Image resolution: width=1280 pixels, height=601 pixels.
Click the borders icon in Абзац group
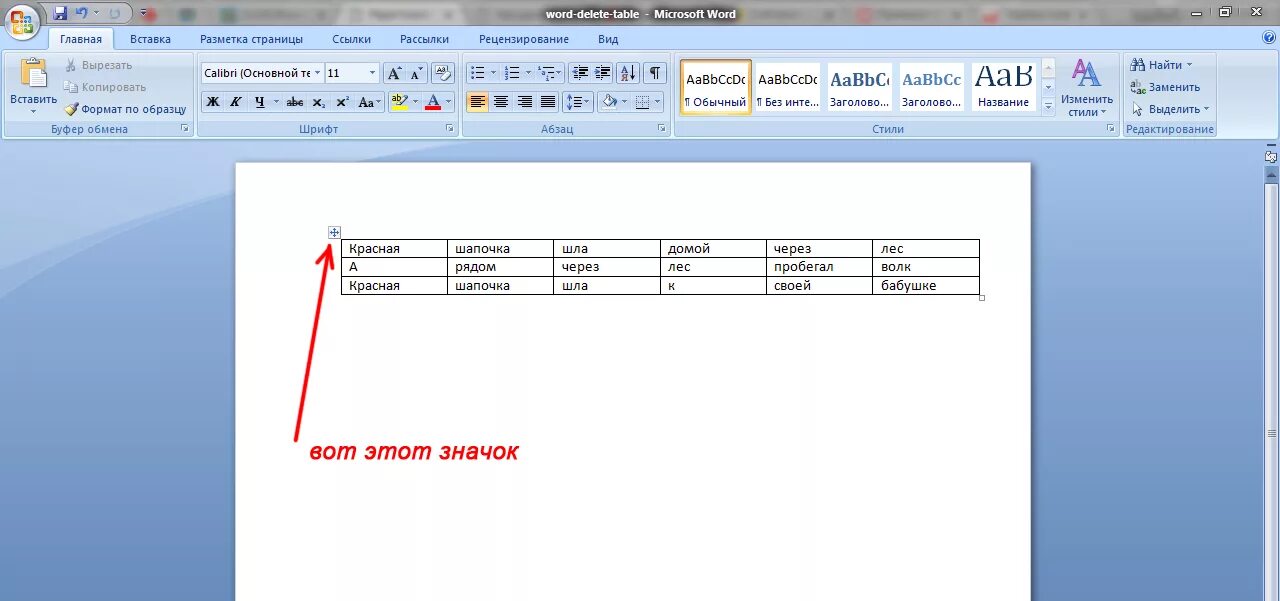pyautogui.click(x=642, y=102)
